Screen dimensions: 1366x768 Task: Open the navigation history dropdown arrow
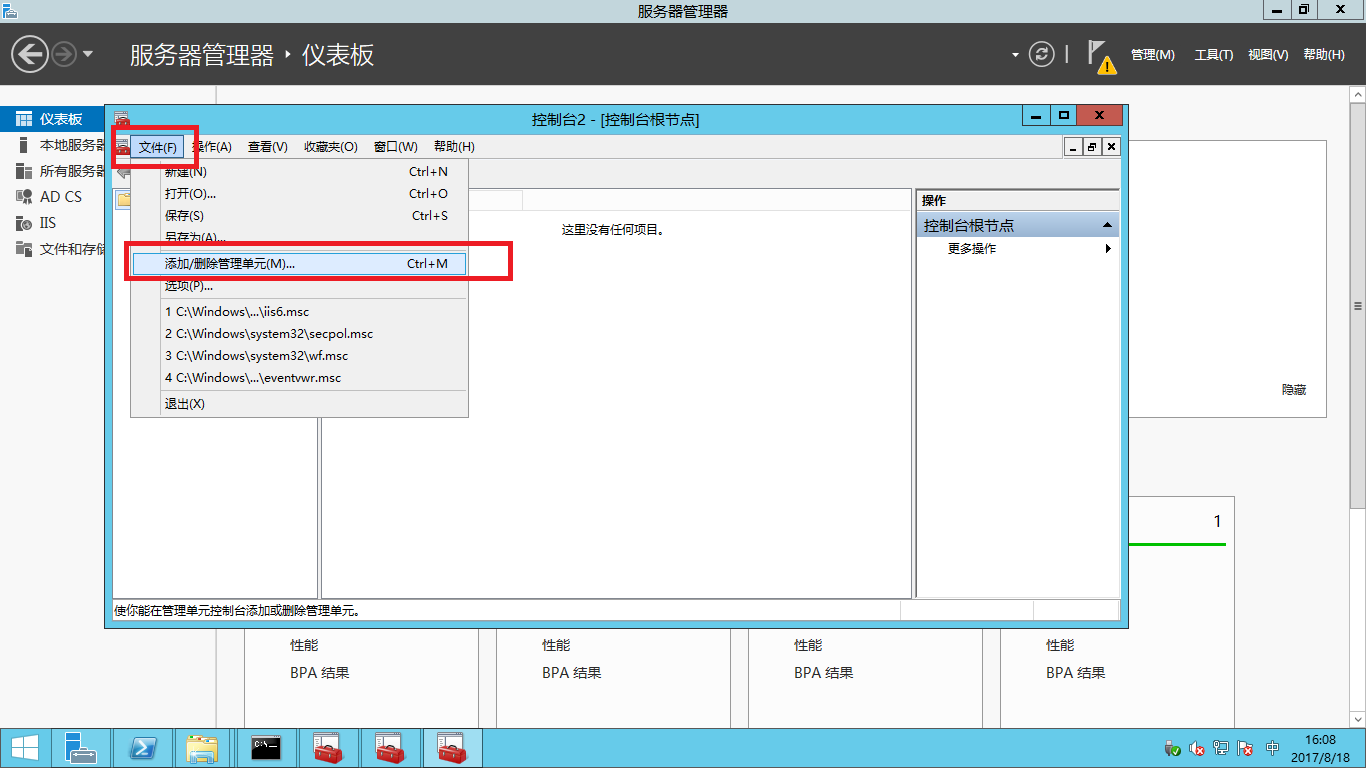pyautogui.click(x=88, y=54)
